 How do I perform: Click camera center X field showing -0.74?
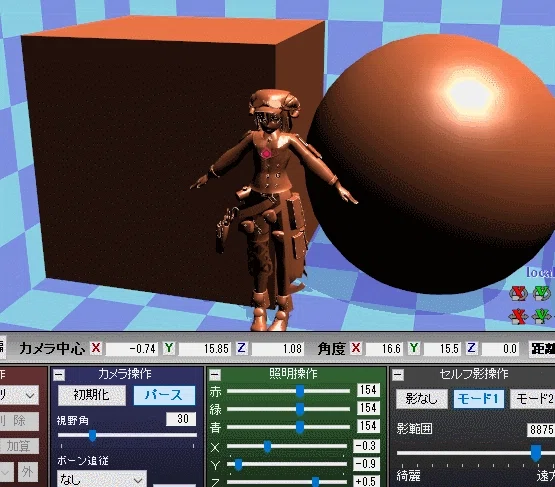(132, 349)
